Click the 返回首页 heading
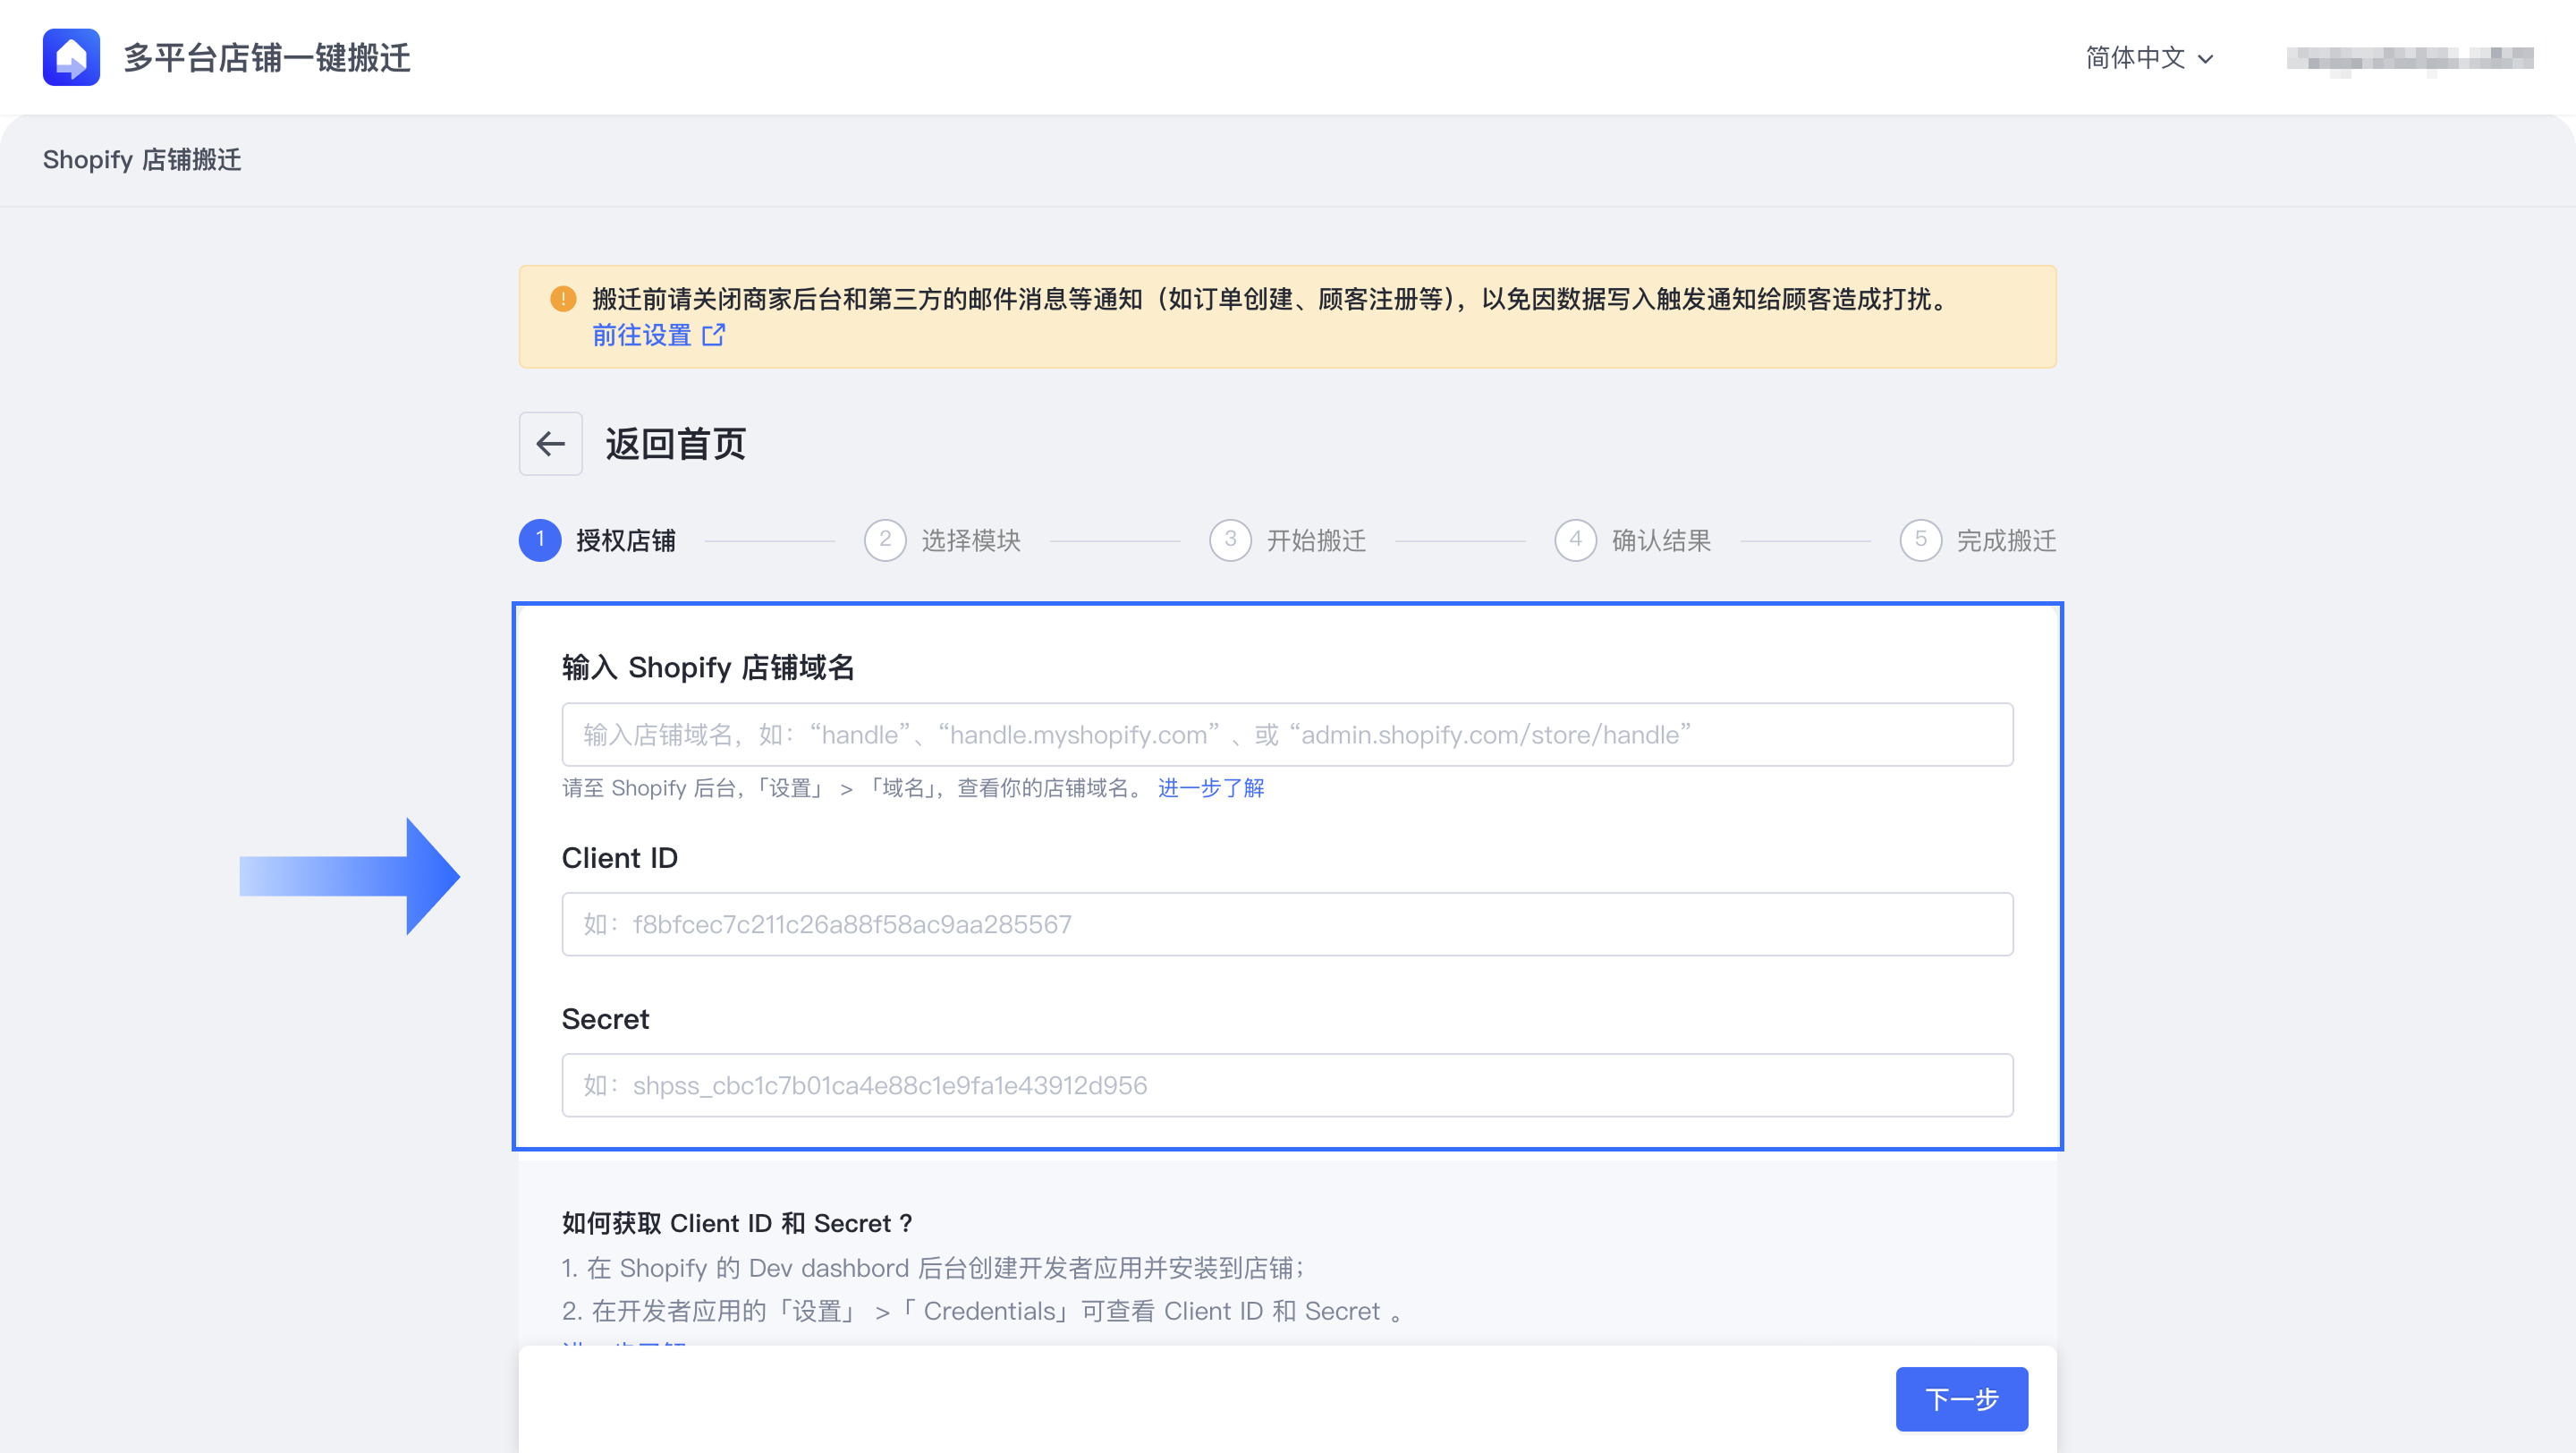Viewport: 2576px width, 1453px height. (x=676, y=444)
